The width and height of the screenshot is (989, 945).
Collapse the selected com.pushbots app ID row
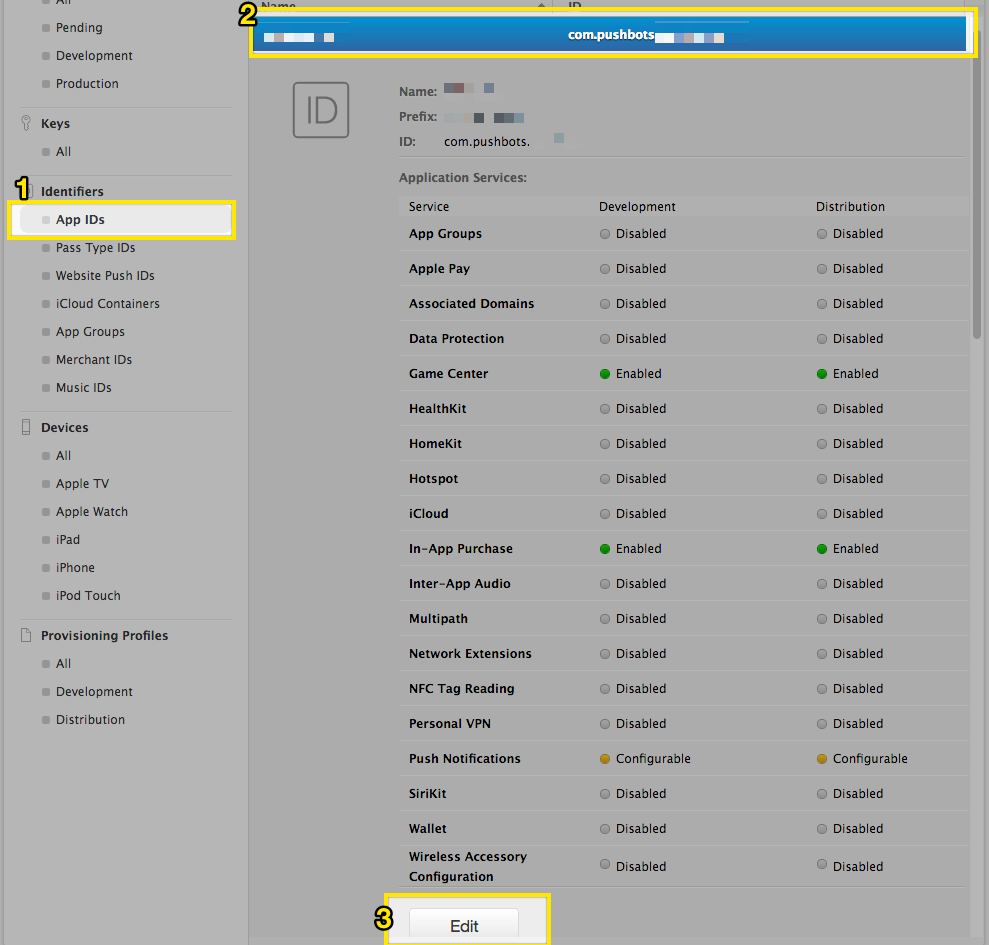pos(610,36)
